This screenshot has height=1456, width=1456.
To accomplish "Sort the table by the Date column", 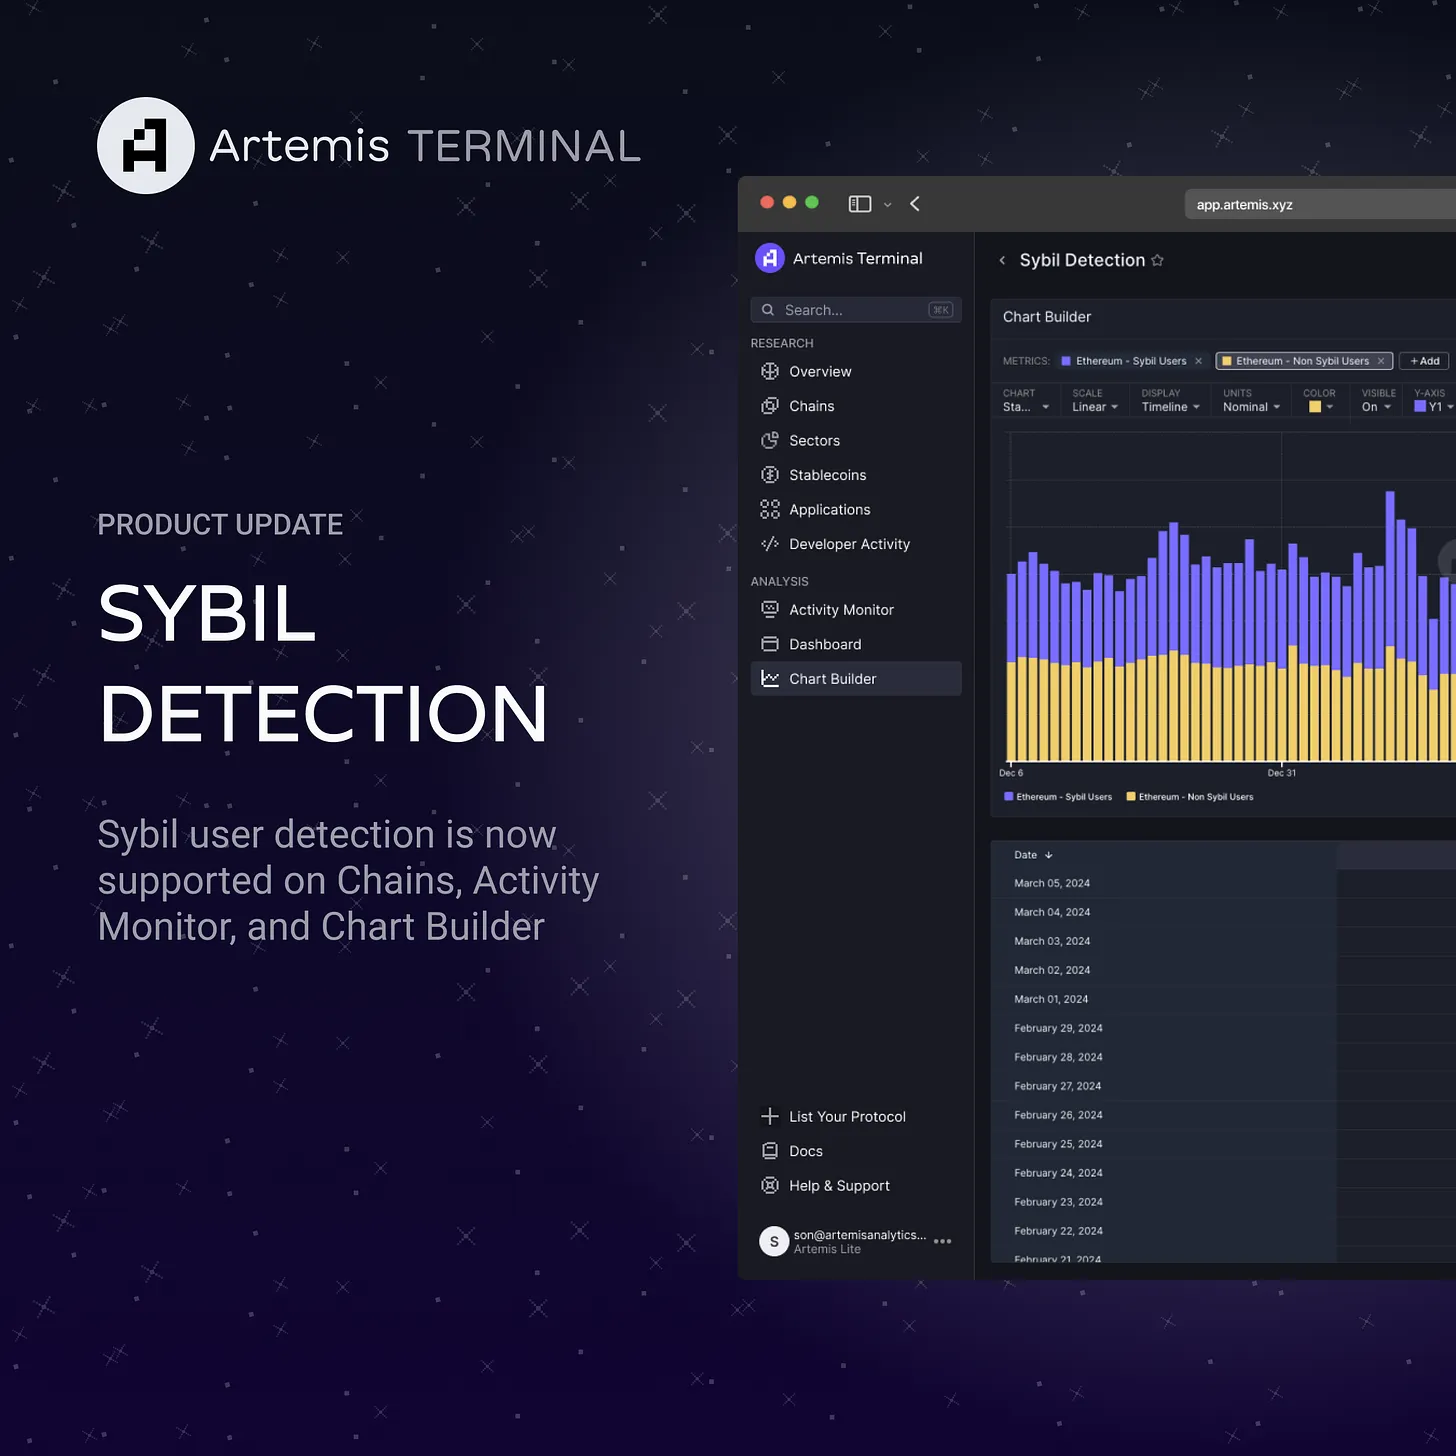I will (1033, 855).
